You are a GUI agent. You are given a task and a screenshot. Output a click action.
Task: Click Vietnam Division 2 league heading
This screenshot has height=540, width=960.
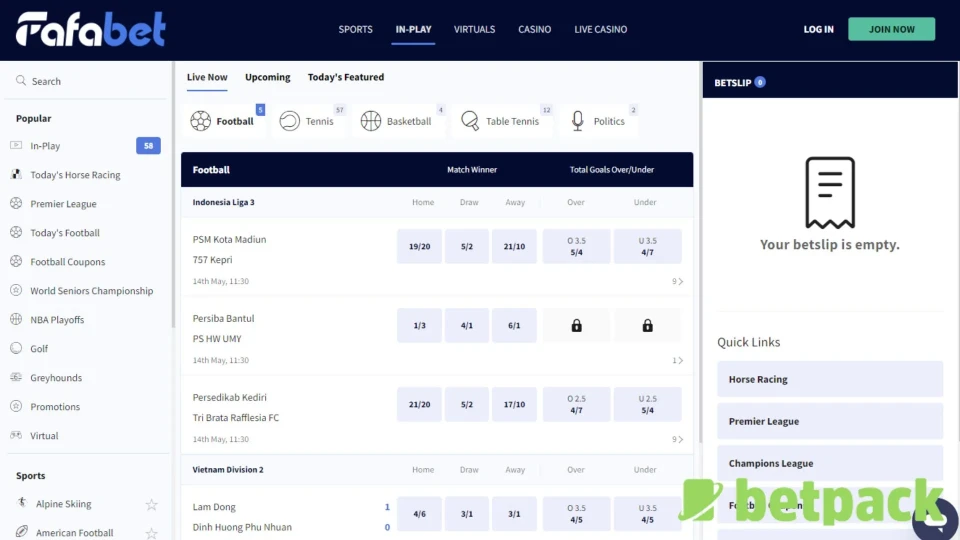pos(228,470)
